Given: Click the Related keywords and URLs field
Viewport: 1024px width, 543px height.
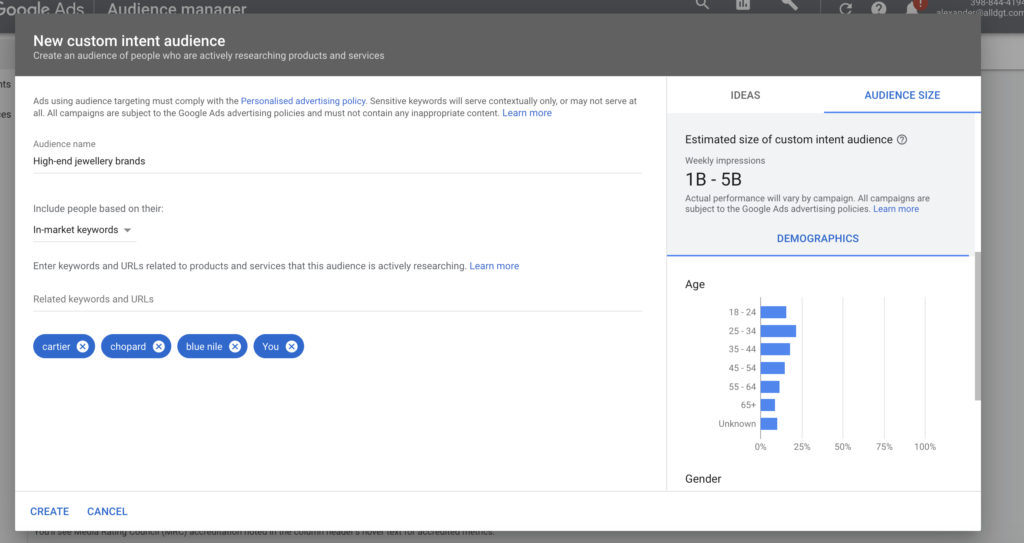Looking at the screenshot, I should click(338, 299).
